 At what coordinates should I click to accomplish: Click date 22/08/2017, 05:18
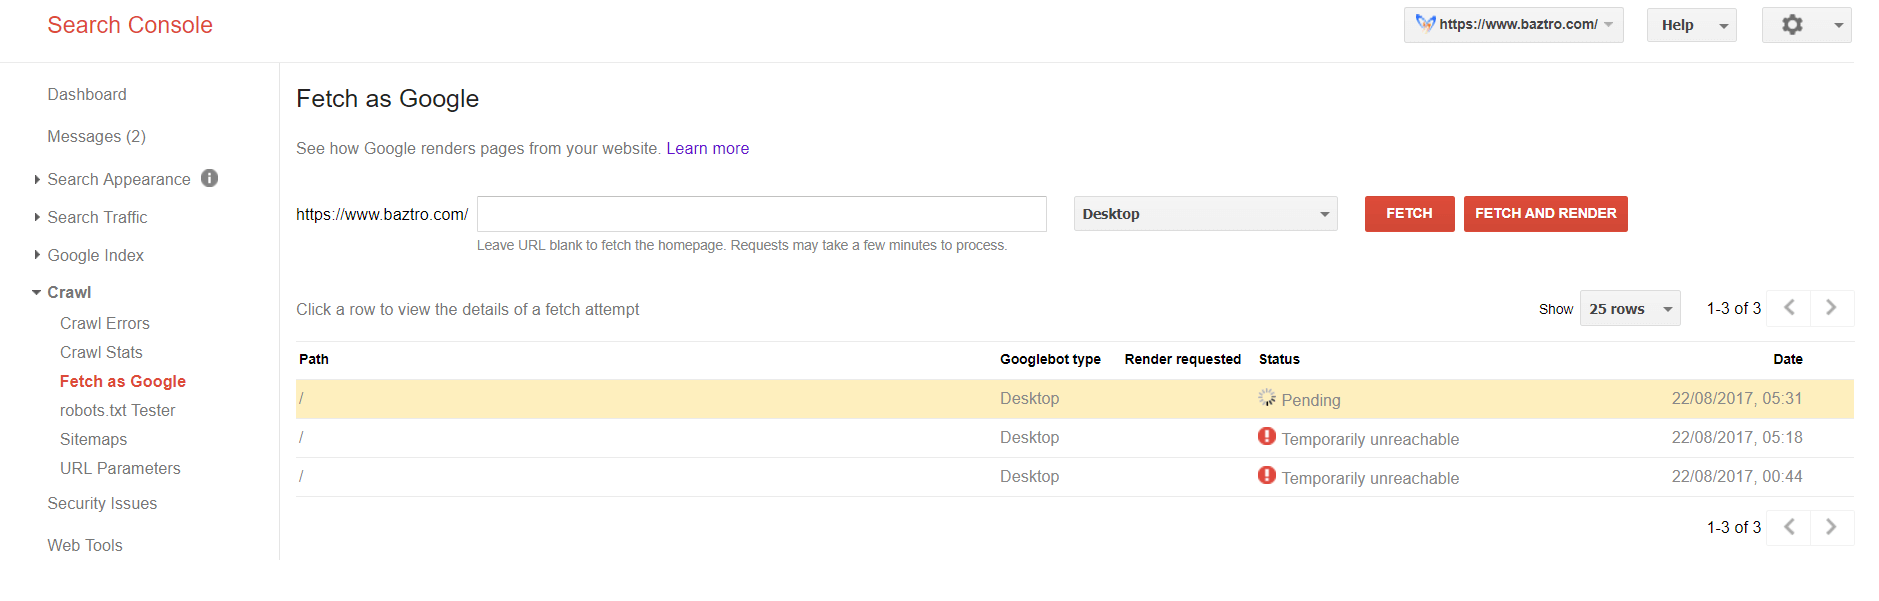tap(1737, 437)
